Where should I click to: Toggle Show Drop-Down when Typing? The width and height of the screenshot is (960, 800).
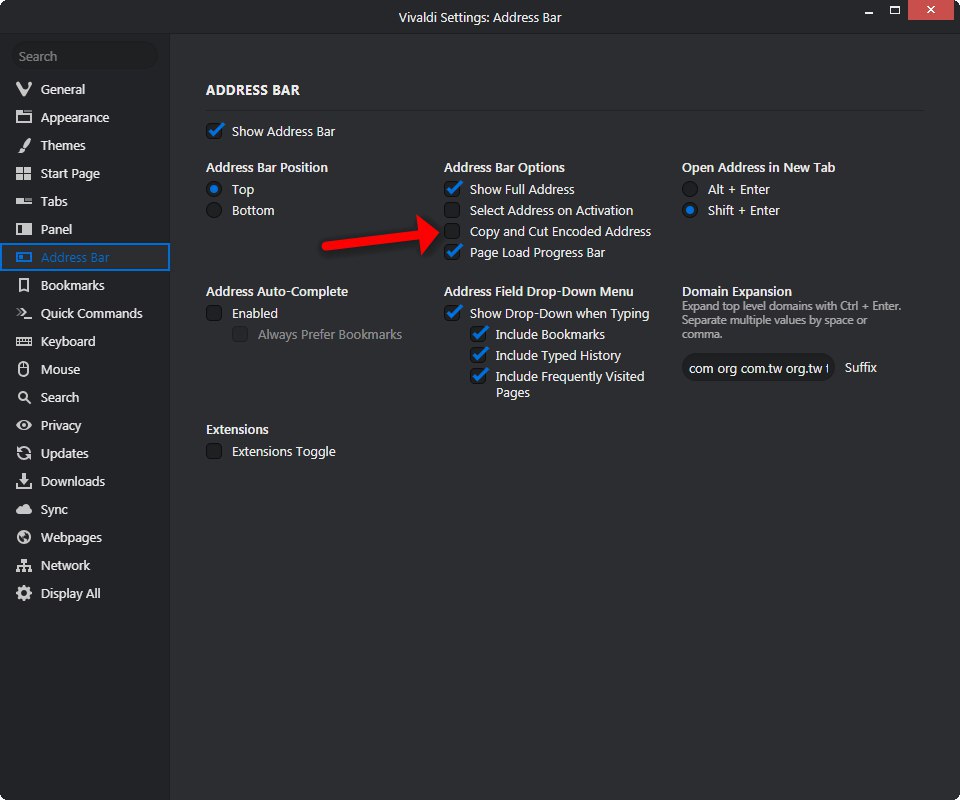(453, 313)
